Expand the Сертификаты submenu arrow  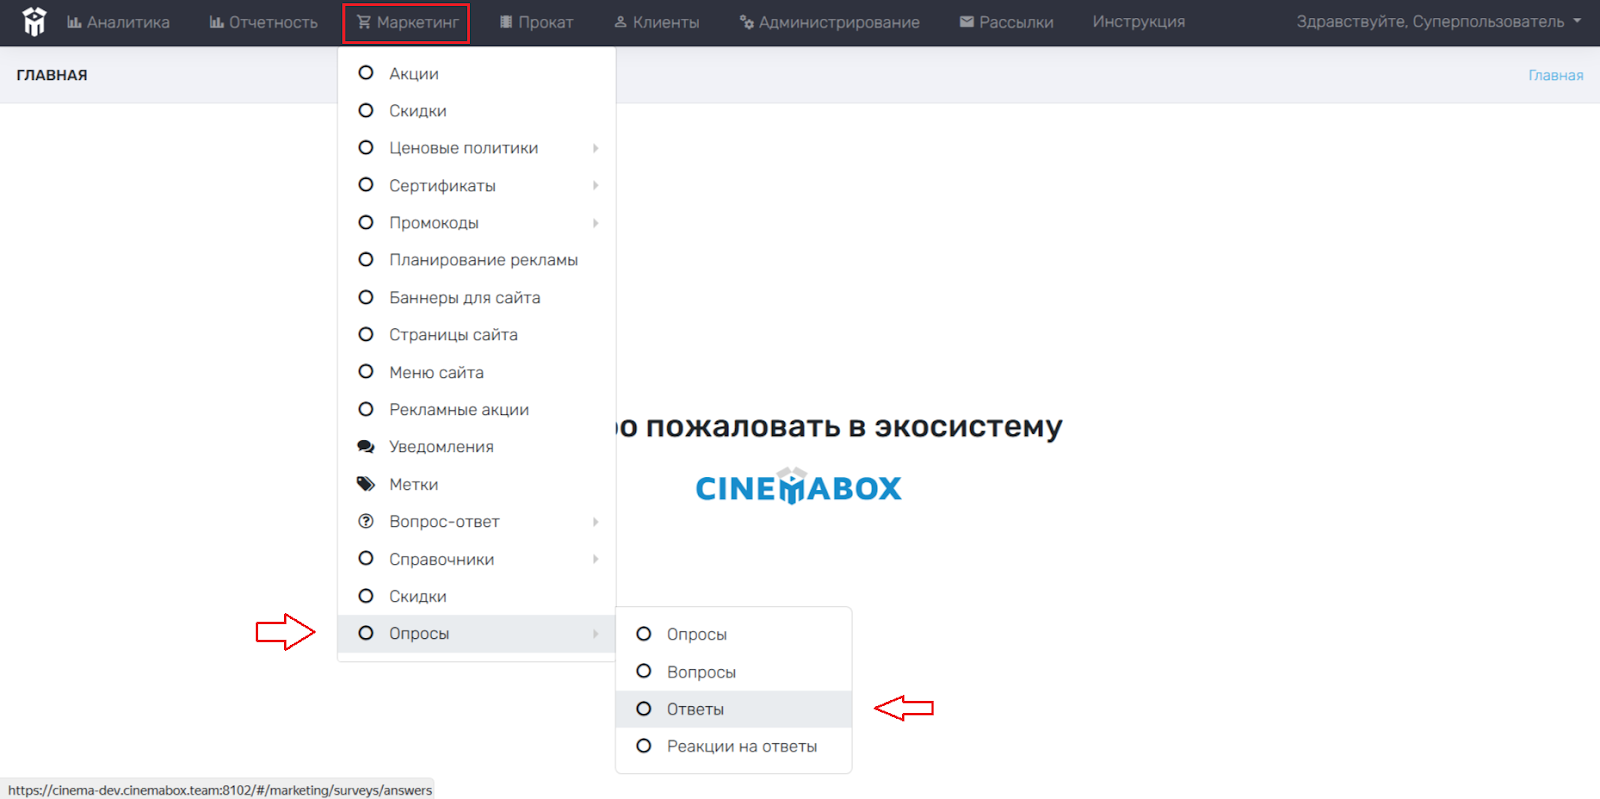click(596, 185)
